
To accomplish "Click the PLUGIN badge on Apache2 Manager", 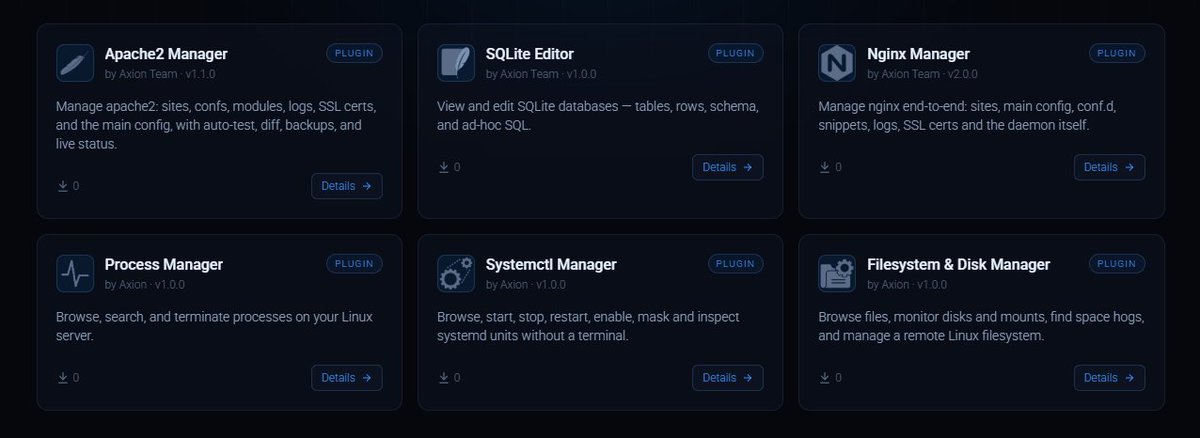I will pyautogui.click(x=354, y=53).
